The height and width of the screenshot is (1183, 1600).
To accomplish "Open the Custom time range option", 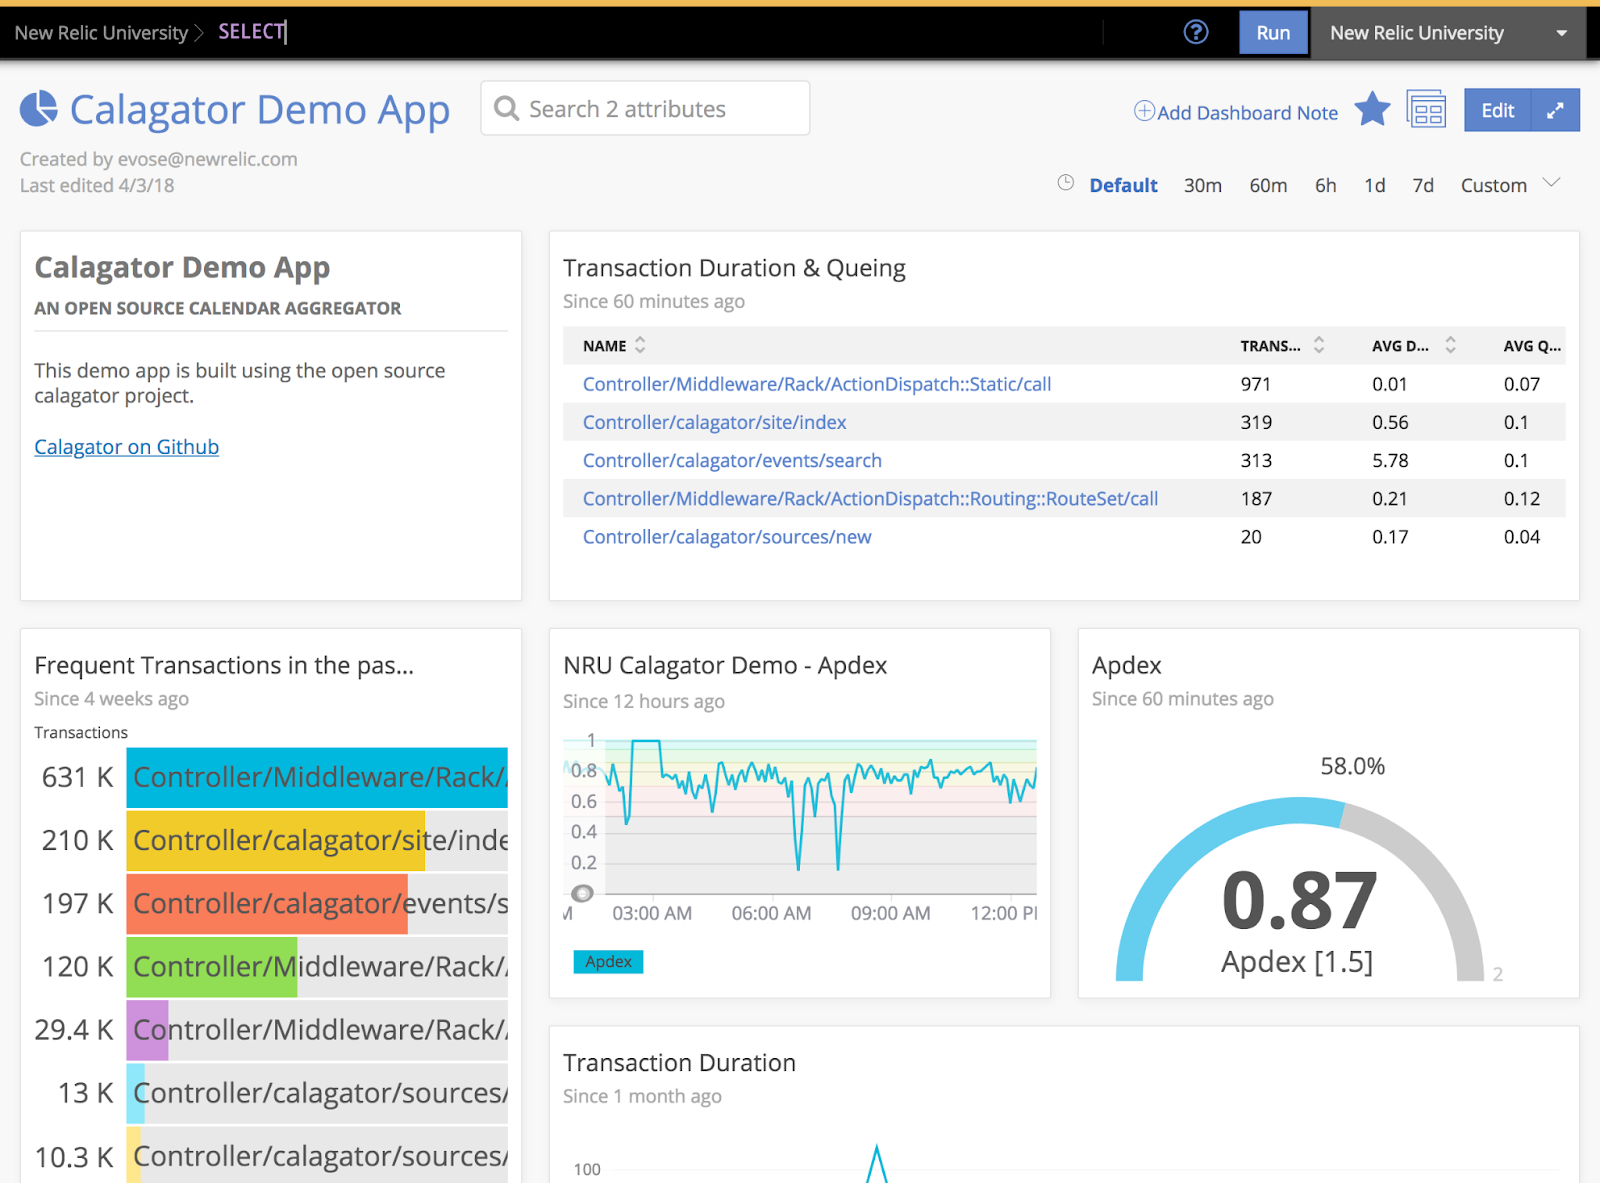I will tap(1494, 185).
